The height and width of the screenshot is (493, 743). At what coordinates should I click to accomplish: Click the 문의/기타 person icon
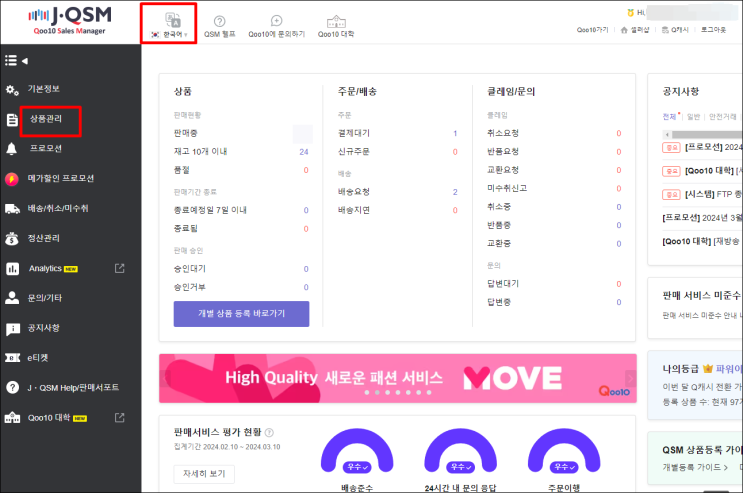tap(11, 298)
